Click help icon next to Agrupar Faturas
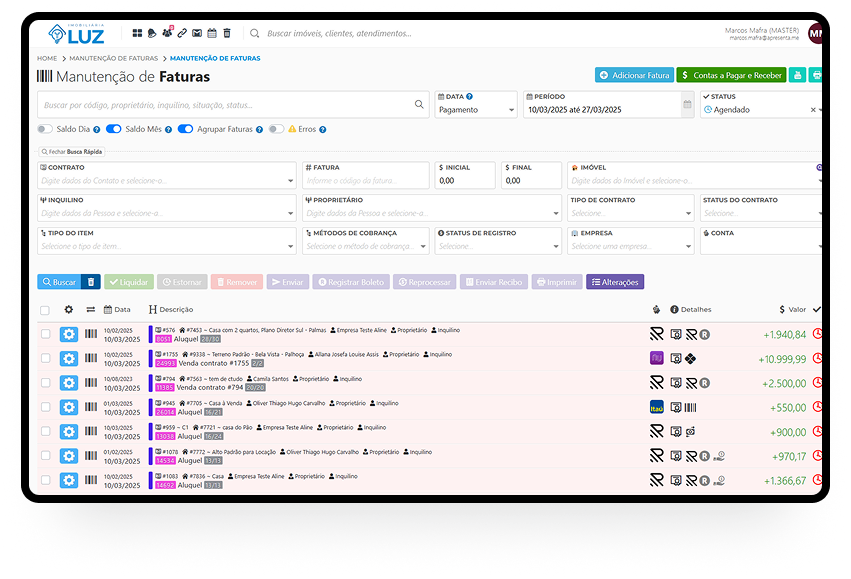 click(259, 130)
